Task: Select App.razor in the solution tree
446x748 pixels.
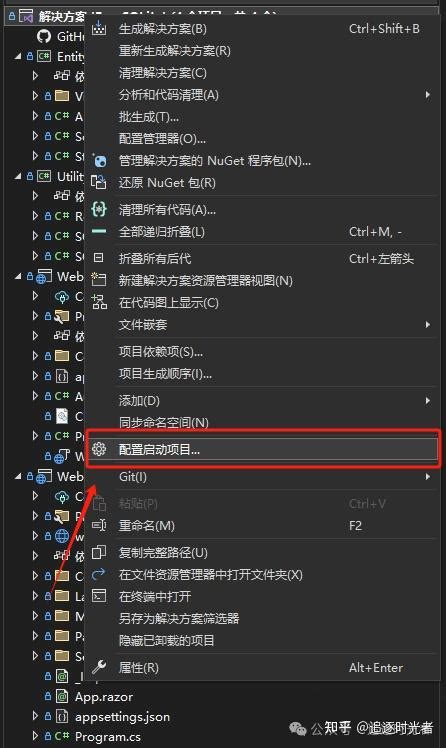Action: coord(104,697)
